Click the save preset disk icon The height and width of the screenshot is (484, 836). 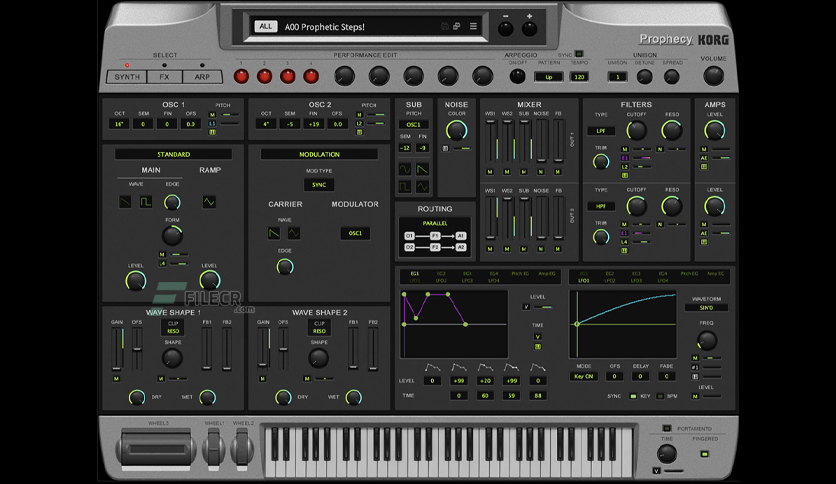pos(445,26)
